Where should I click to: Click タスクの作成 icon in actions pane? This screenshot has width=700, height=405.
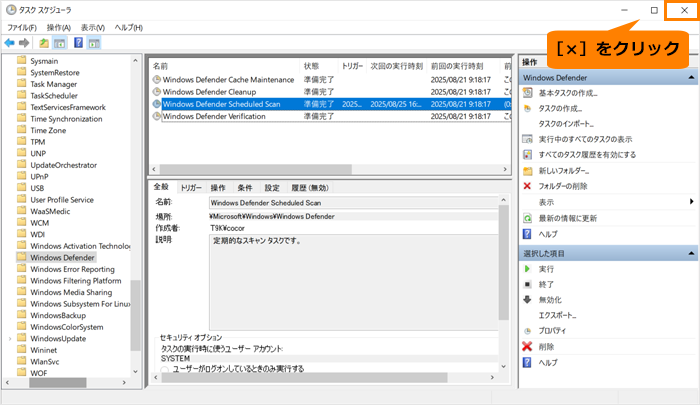[528, 109]
